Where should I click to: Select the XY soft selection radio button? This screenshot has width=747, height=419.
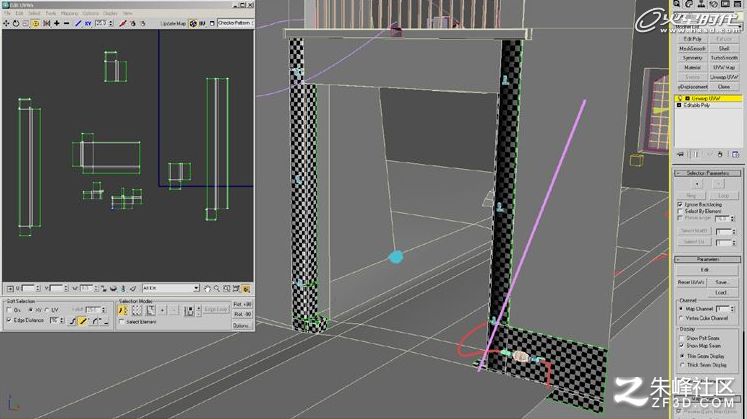30,310
